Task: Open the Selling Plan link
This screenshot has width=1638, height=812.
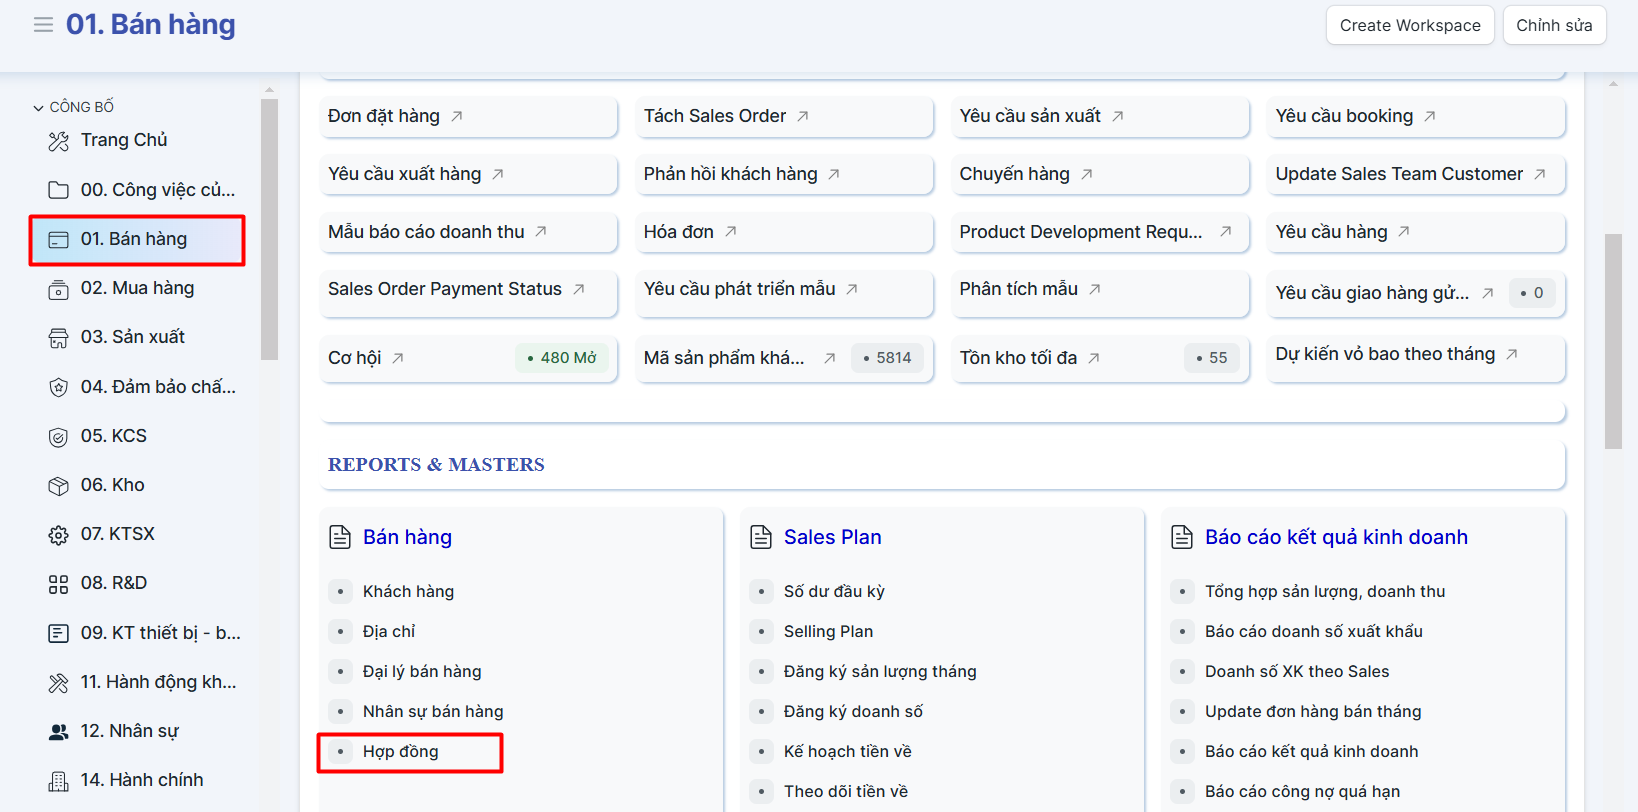Action: (x=828, y=632)
